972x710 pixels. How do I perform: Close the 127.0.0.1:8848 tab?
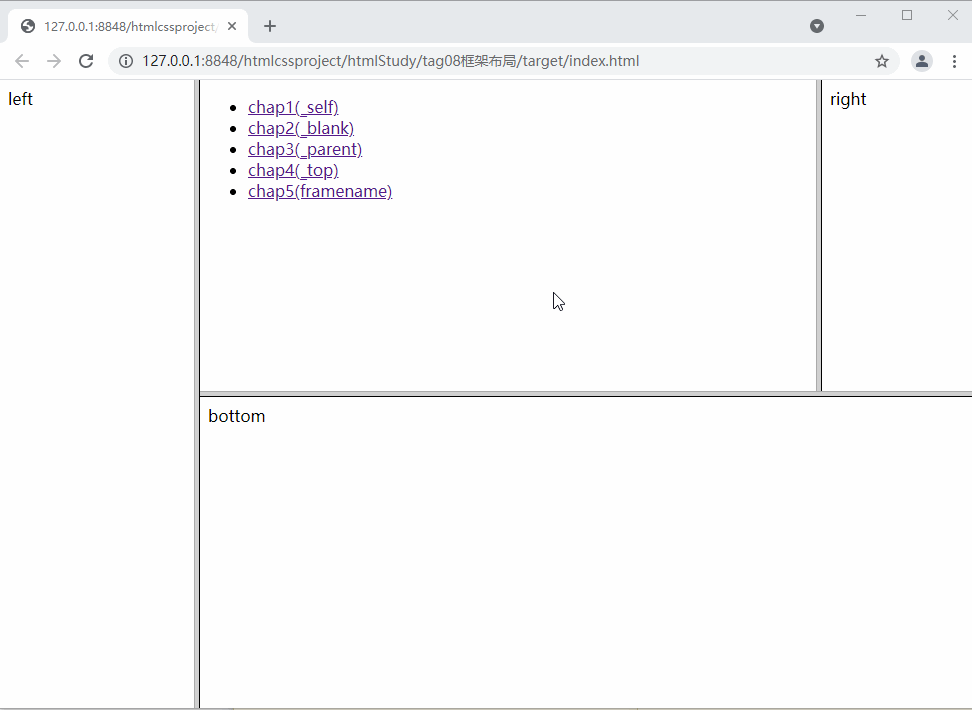coord(232,26)
